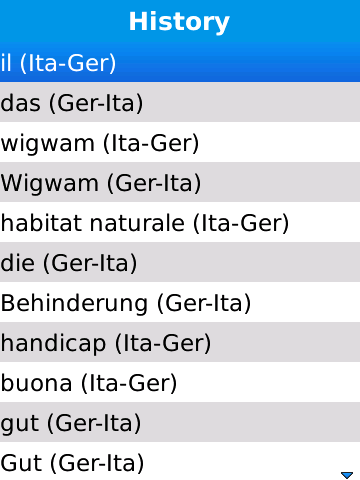Select lowercase 'gut (Ger-Ita)' entry

click(180, 422)
